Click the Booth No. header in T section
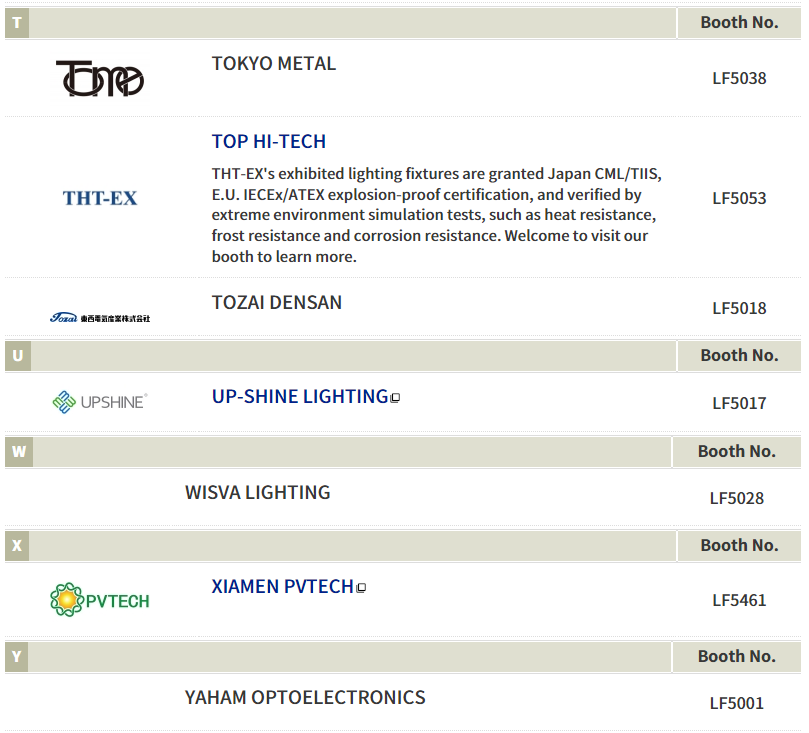Viewport: 809px width, 733px height. click(739, 23)
